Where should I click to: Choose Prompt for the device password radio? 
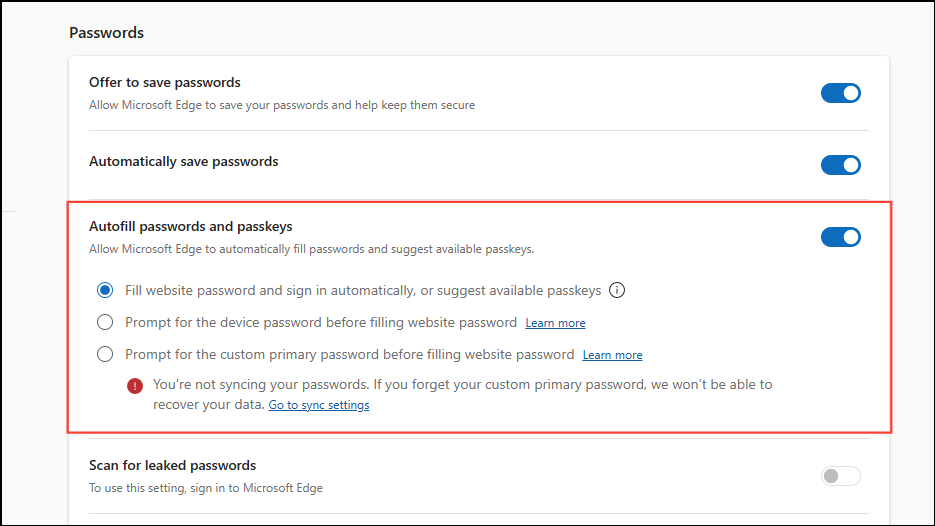click(105, 323)
